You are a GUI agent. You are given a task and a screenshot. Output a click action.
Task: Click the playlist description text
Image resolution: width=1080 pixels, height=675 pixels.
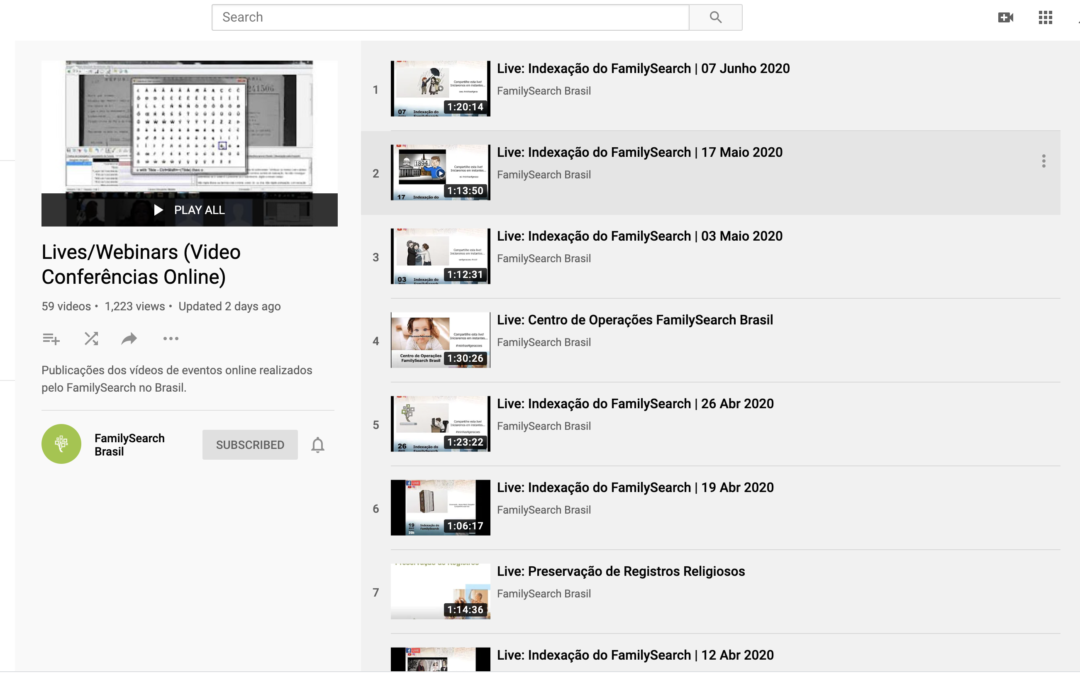click(x=177, y=379)
